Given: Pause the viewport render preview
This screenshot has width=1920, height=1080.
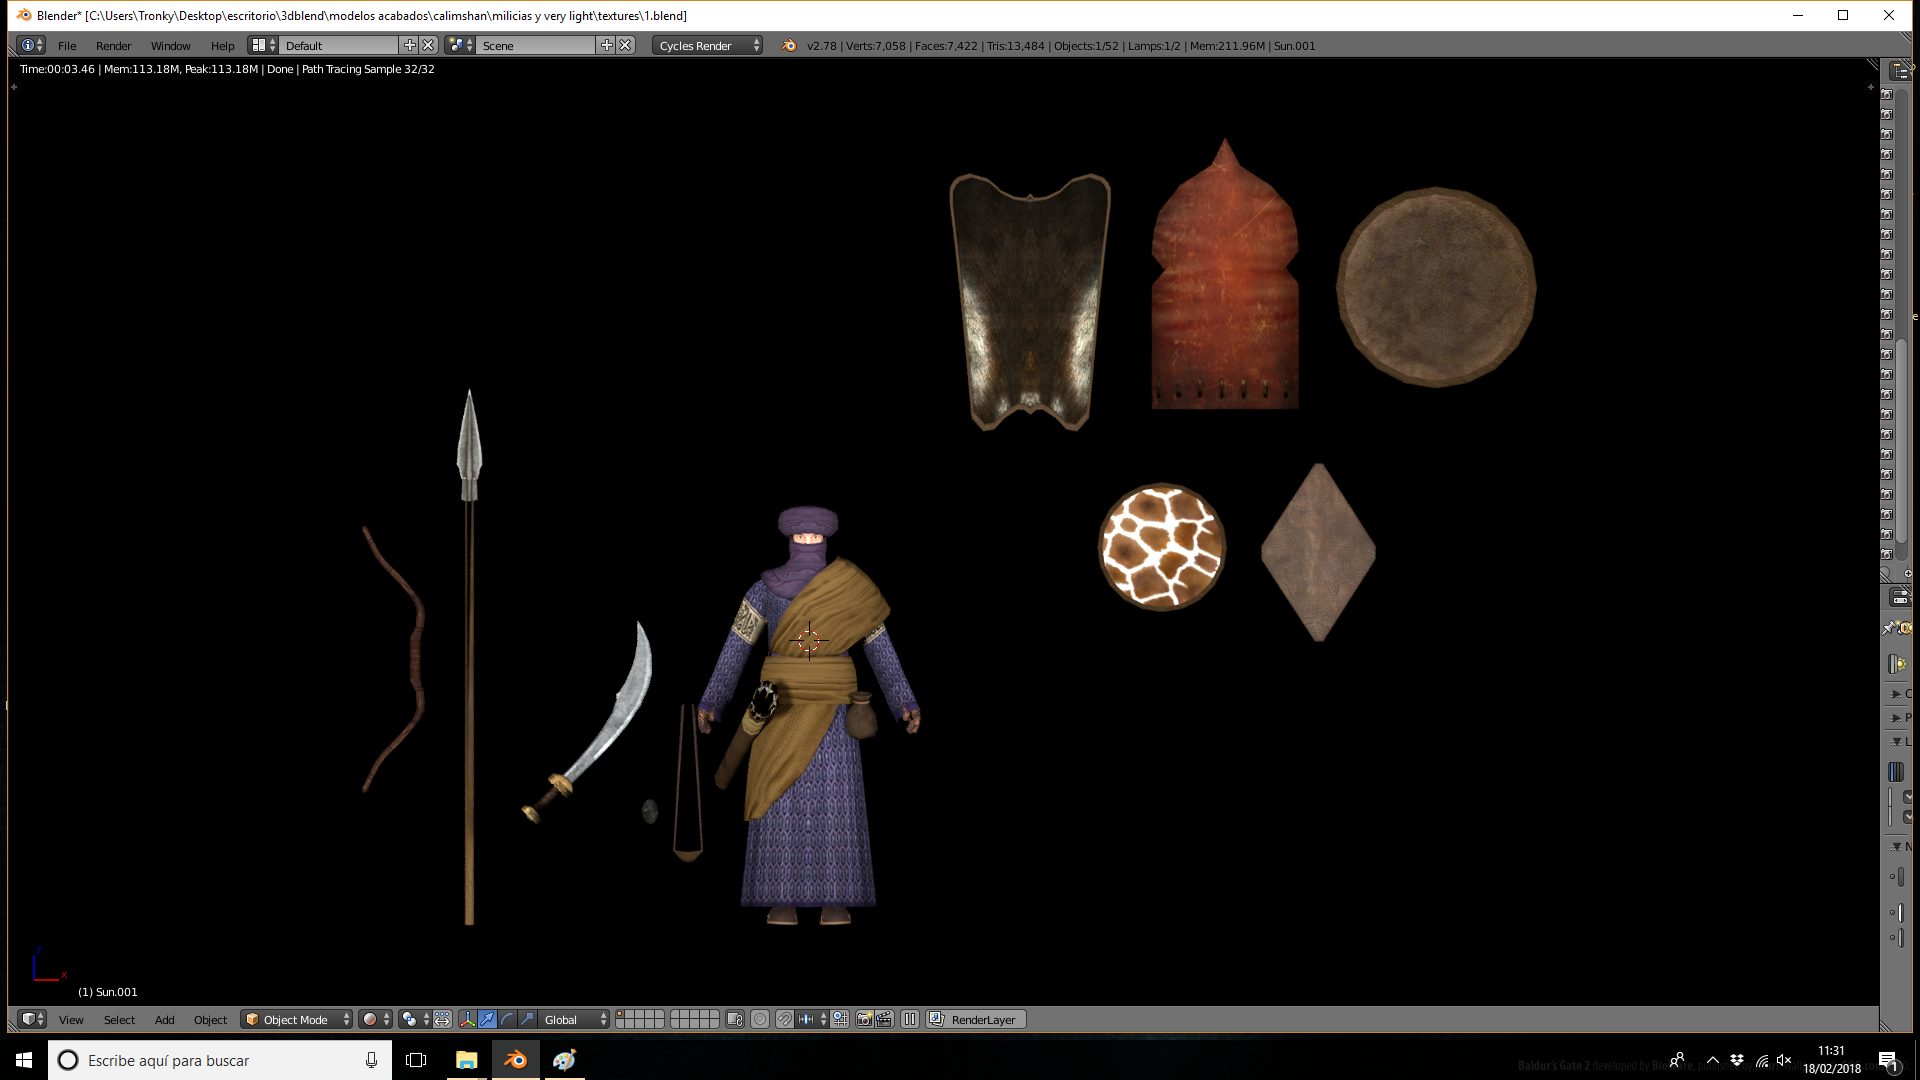Looking at the screenshot, I should pyautogui.click(x=909, y=1019).
